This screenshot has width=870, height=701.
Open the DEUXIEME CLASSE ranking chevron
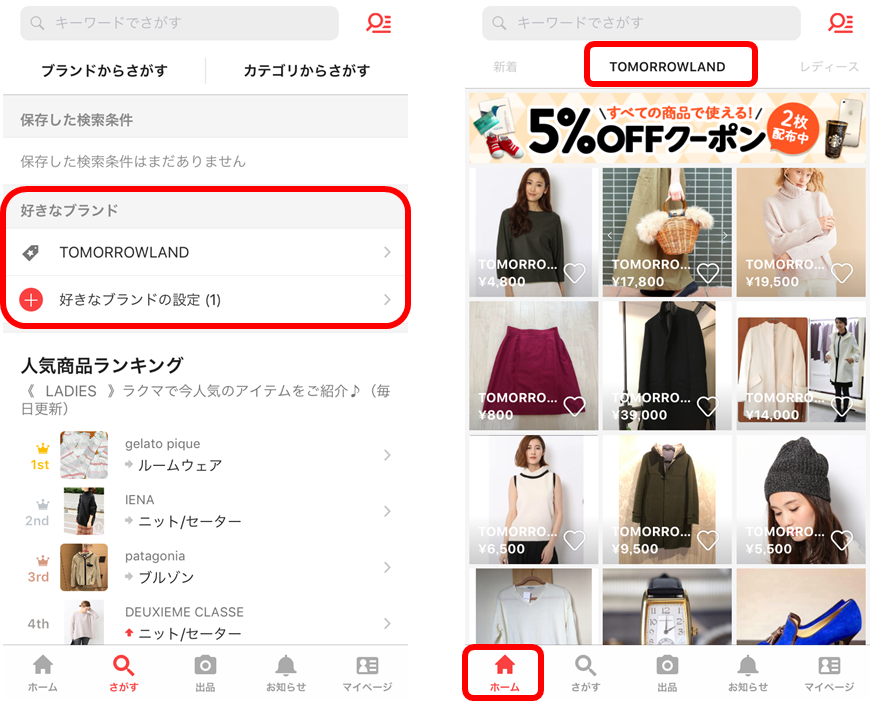pos(387,623)
